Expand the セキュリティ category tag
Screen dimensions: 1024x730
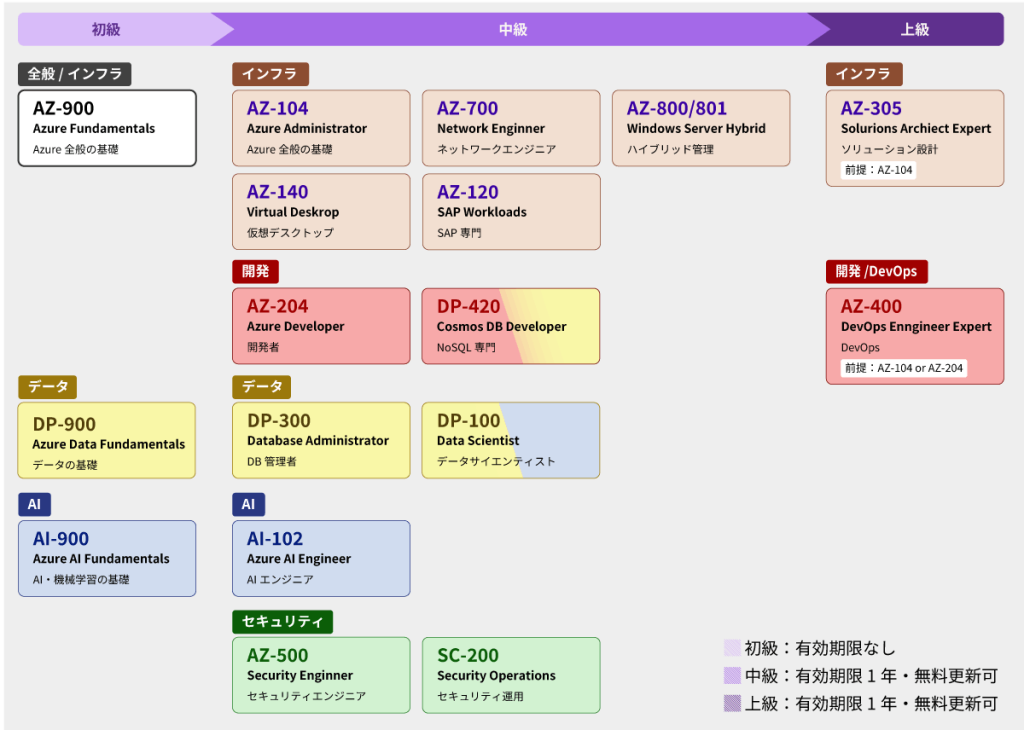[x=281, y=621]
